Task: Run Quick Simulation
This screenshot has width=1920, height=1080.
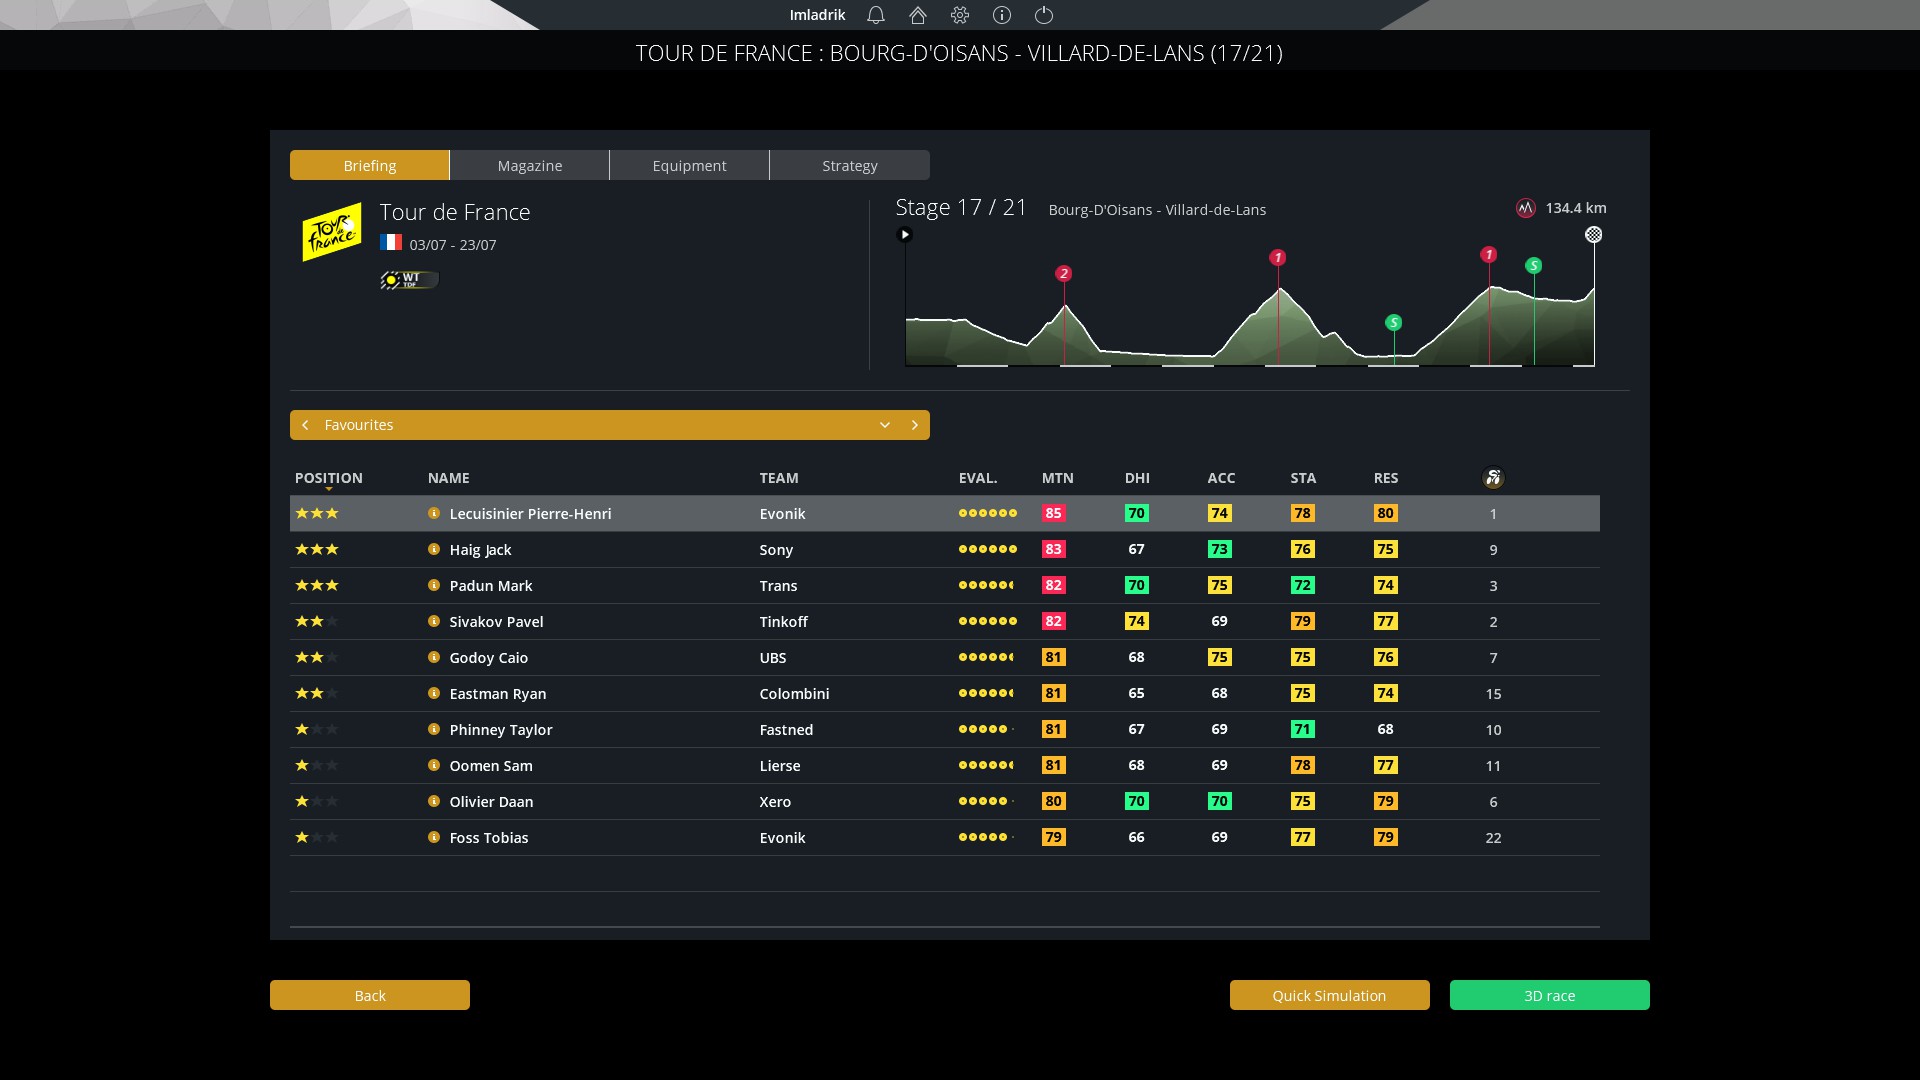Action: click(x=1329, y=995)
